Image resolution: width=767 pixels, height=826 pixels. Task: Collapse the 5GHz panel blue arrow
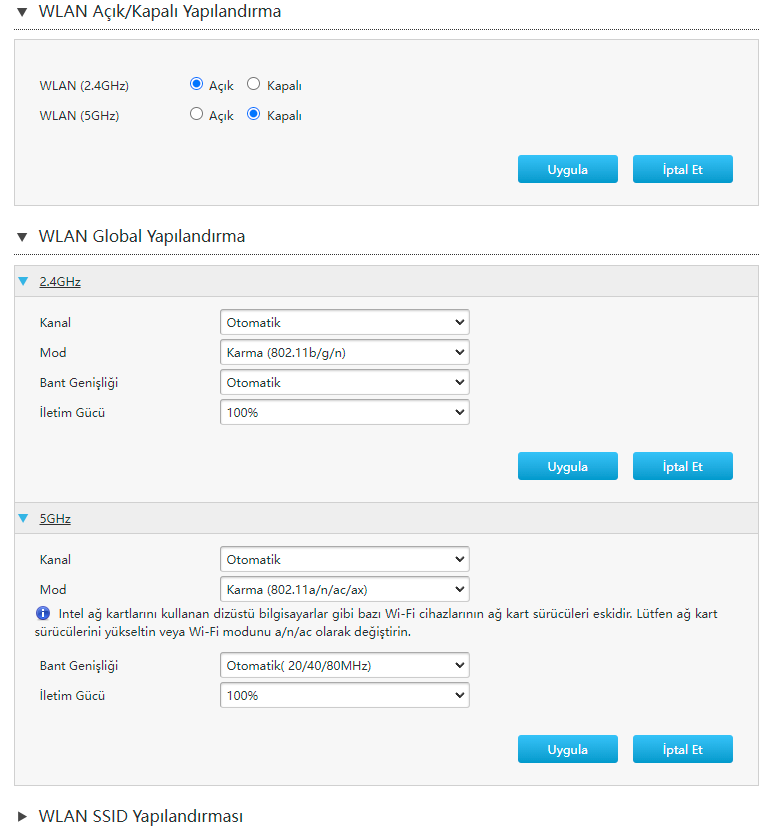[23, 519]
